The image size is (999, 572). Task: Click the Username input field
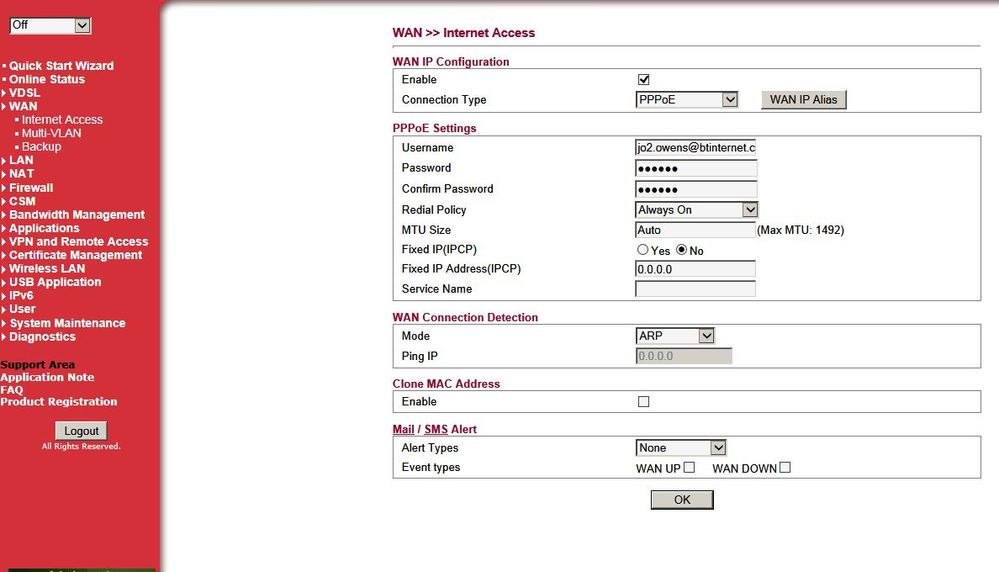click(695, 148)
